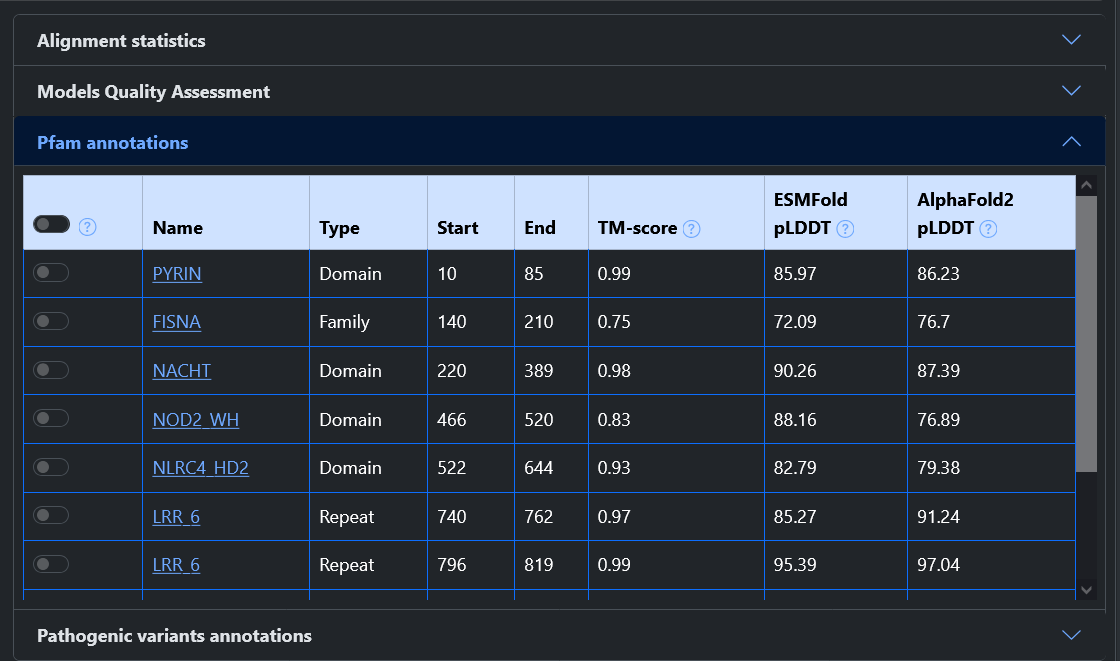Click the help icon beside the header toggle
The width and height of the screenshot is (1120, 661).
pos(87,227)
